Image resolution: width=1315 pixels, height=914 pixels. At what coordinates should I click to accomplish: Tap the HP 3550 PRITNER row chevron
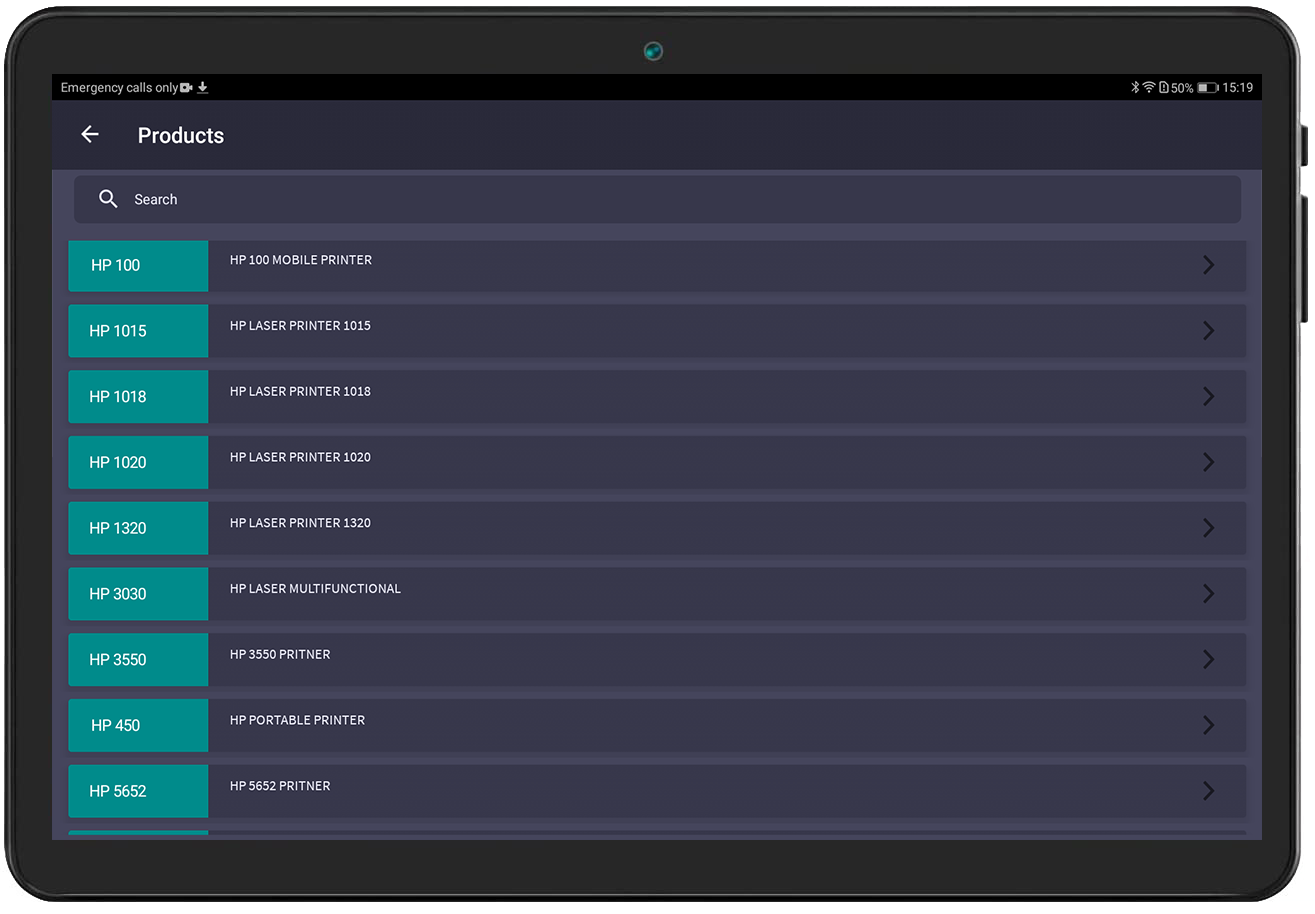click(x=1208, y=660)
